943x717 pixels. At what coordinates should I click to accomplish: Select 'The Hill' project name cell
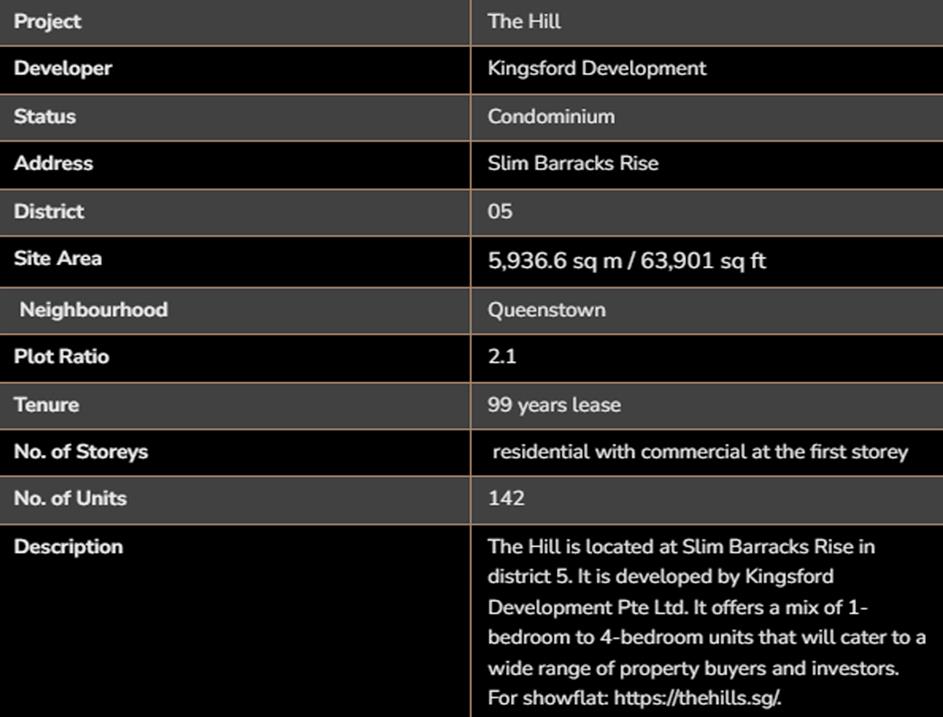[x=524, y=21]
